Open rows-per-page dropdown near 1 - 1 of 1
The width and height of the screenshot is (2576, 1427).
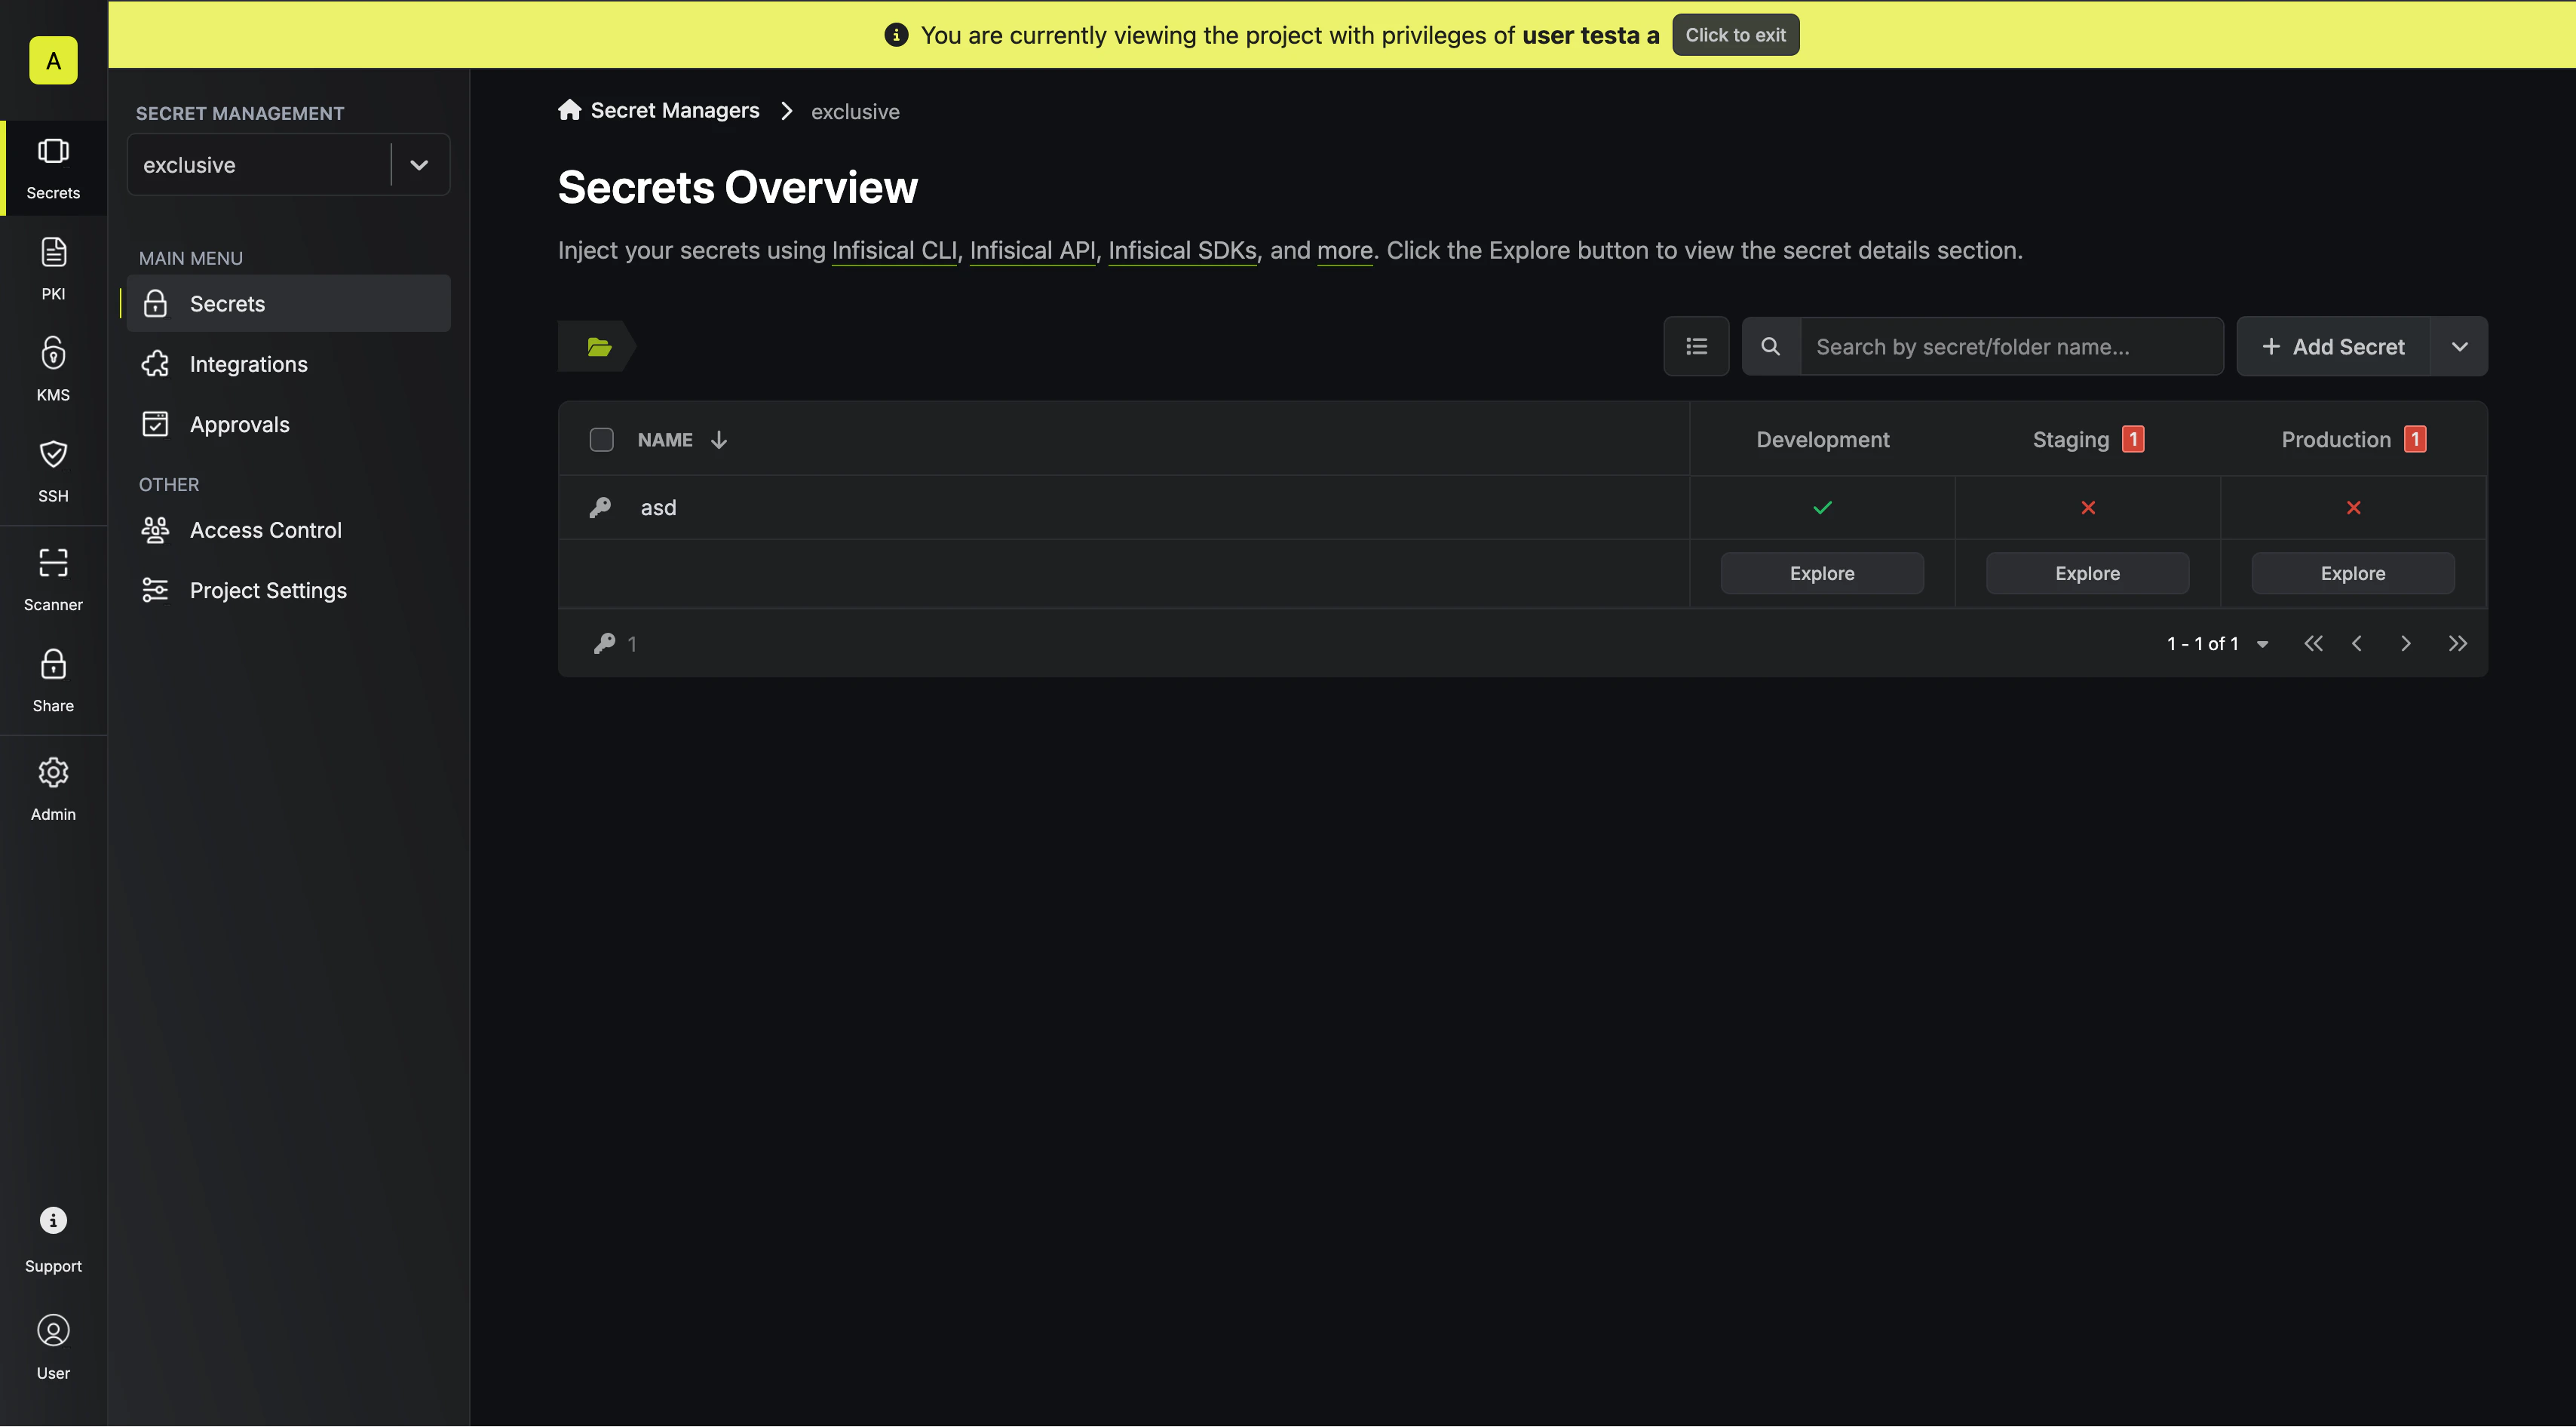coord(2262,645)
